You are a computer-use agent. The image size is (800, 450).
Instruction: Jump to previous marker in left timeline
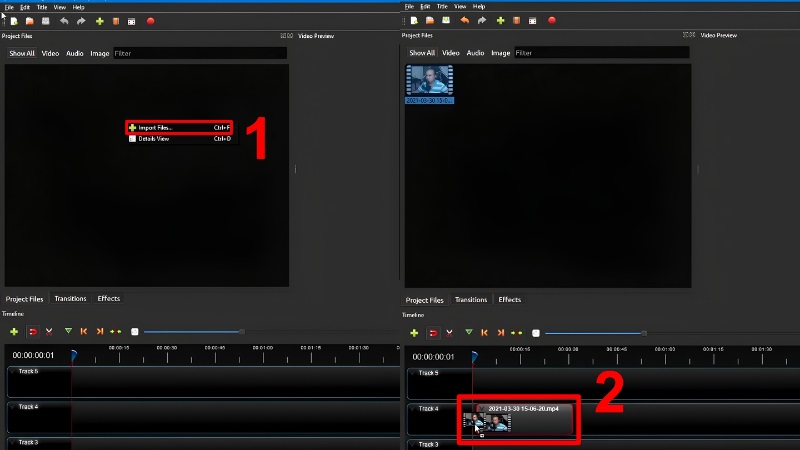point(84,332)
